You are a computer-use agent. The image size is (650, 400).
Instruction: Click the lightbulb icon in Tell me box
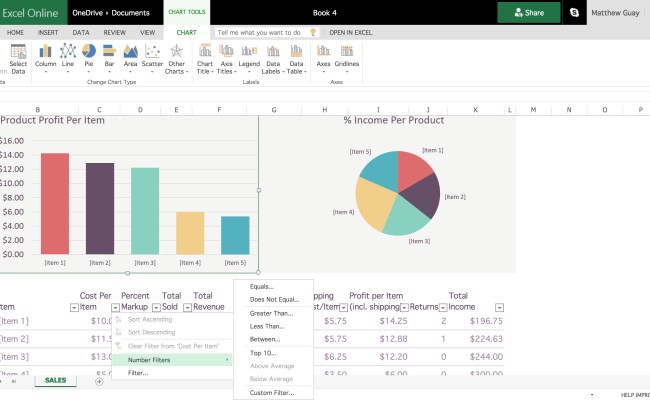pyautogui.click(x=313, y=32)
